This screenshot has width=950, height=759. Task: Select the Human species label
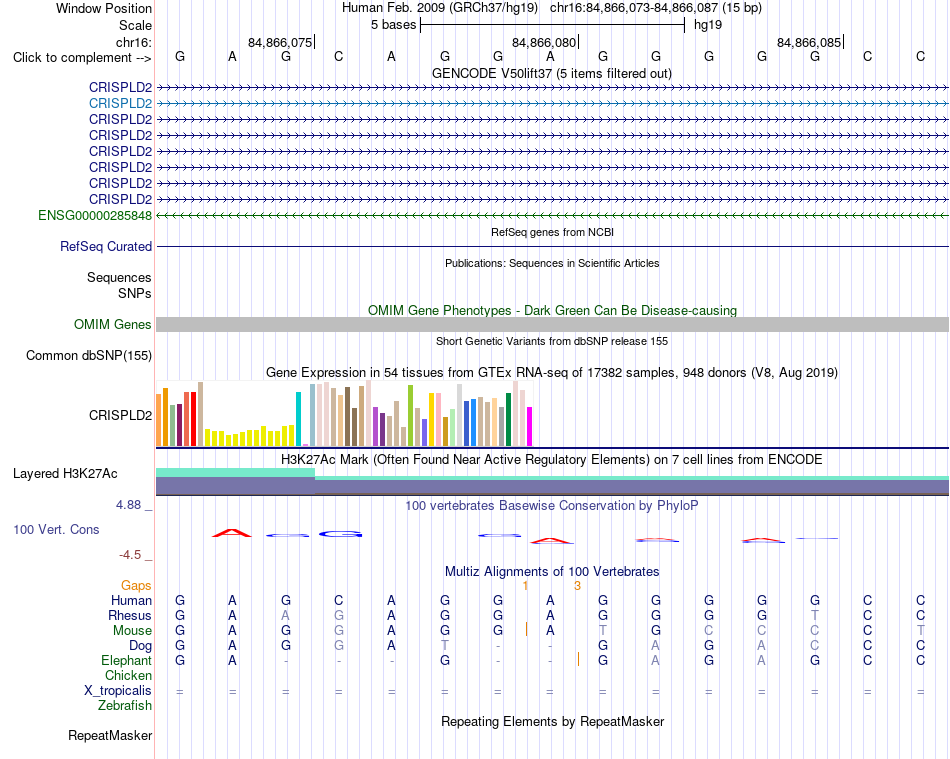point(131,600)
